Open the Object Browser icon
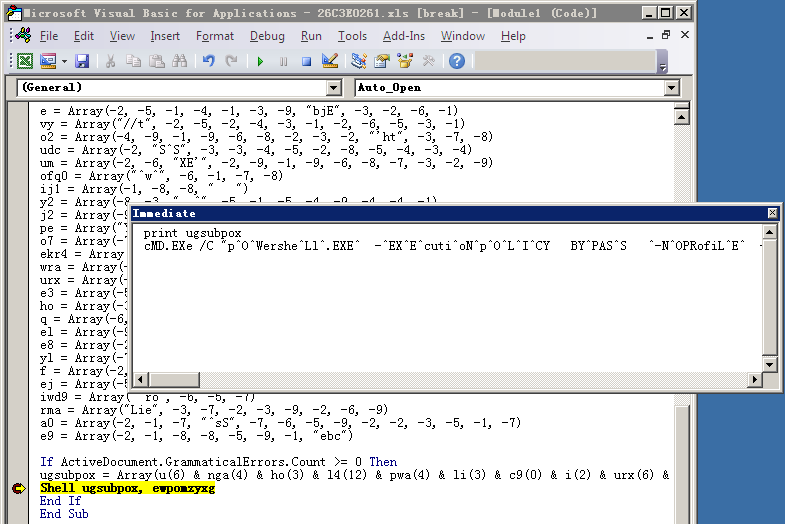The height and width of the screenshot is (524, 786). point(405,61)
